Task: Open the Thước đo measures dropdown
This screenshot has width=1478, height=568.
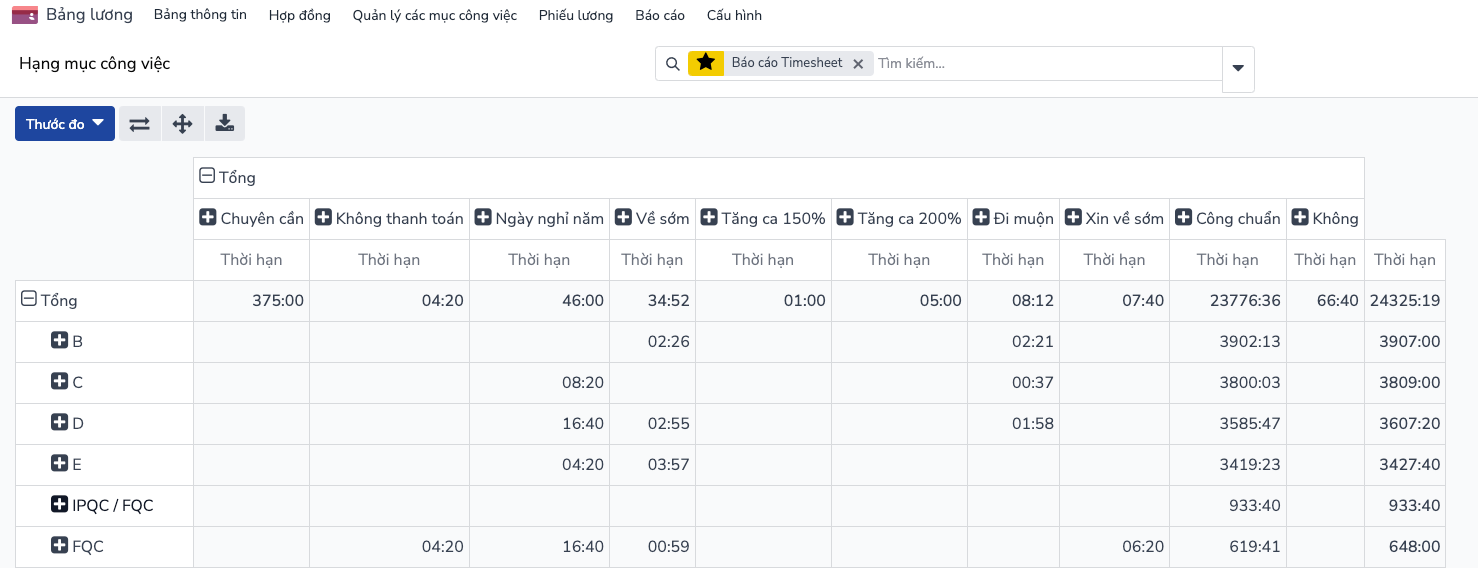Action: point(65,124)
